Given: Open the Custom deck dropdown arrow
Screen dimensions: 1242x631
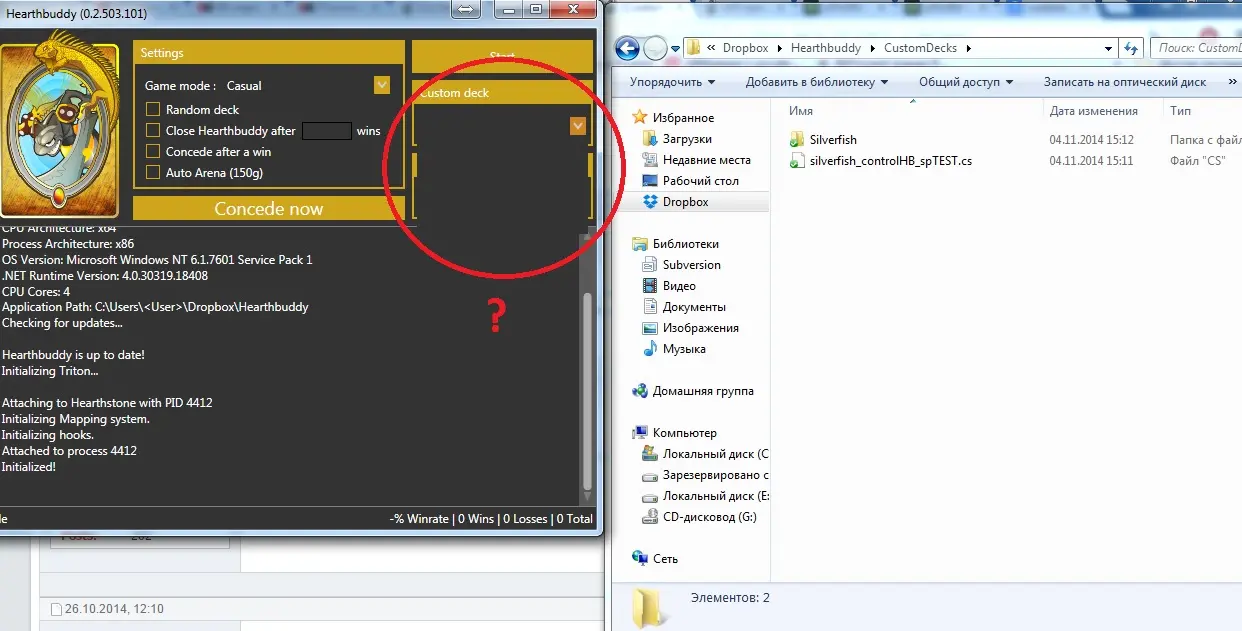Looking at the screenshot, I should [577, 126].
